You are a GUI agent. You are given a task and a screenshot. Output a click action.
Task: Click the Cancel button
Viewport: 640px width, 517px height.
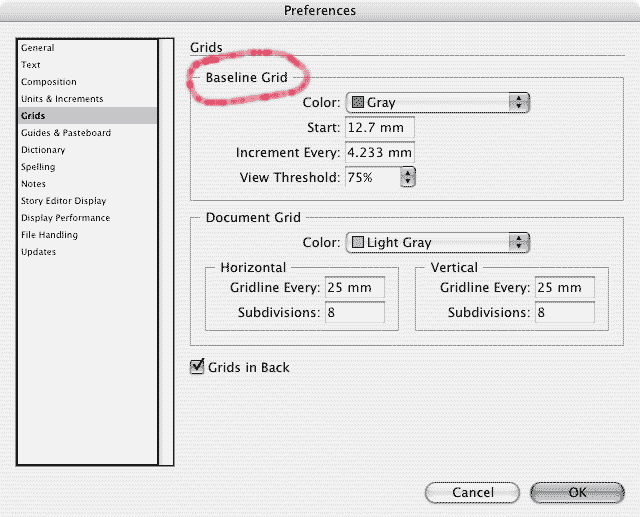[x=472, y=493]
